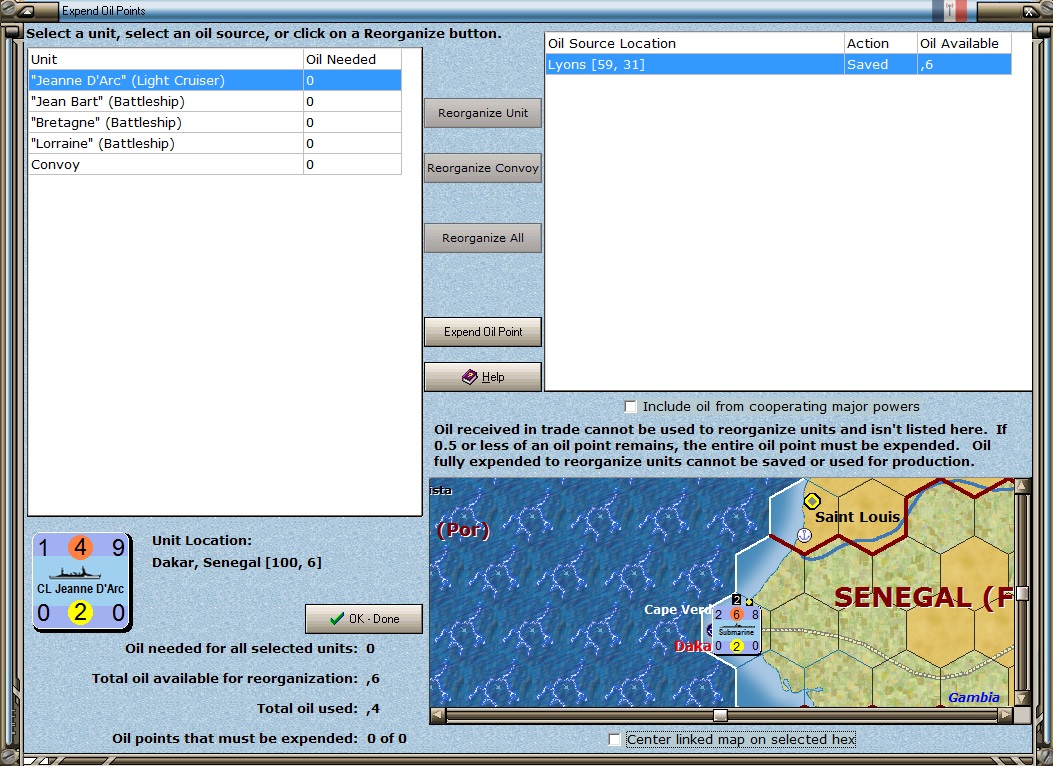Click the Reorganize Convoy button
The width and height of the screenshot is (1053, 766).
483,168
